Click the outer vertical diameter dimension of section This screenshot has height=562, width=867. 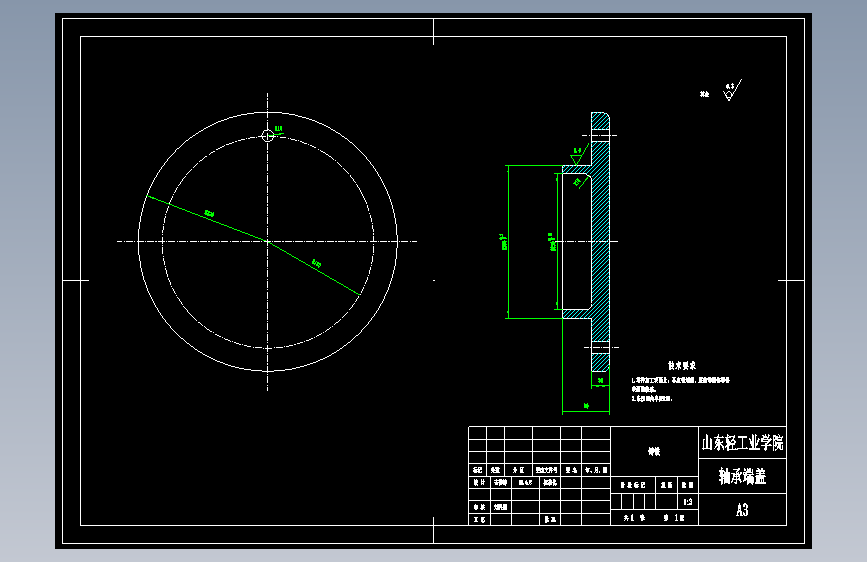click(x=504, y=242)
